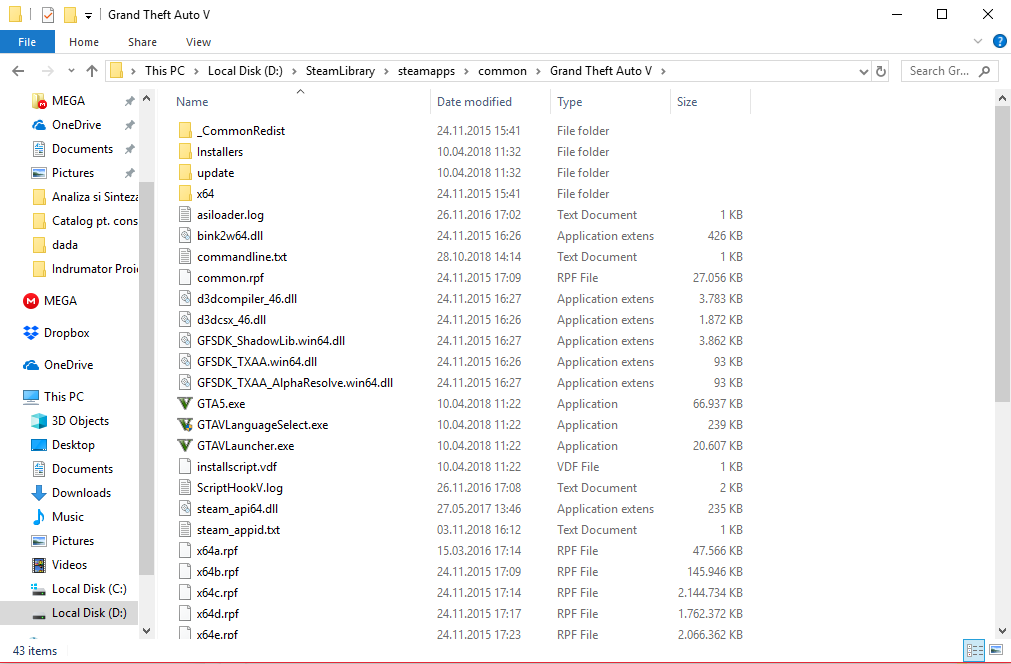Open the address bar history dropdown
The height and width of the screenshot is (664, 1011).
[864, 71]
